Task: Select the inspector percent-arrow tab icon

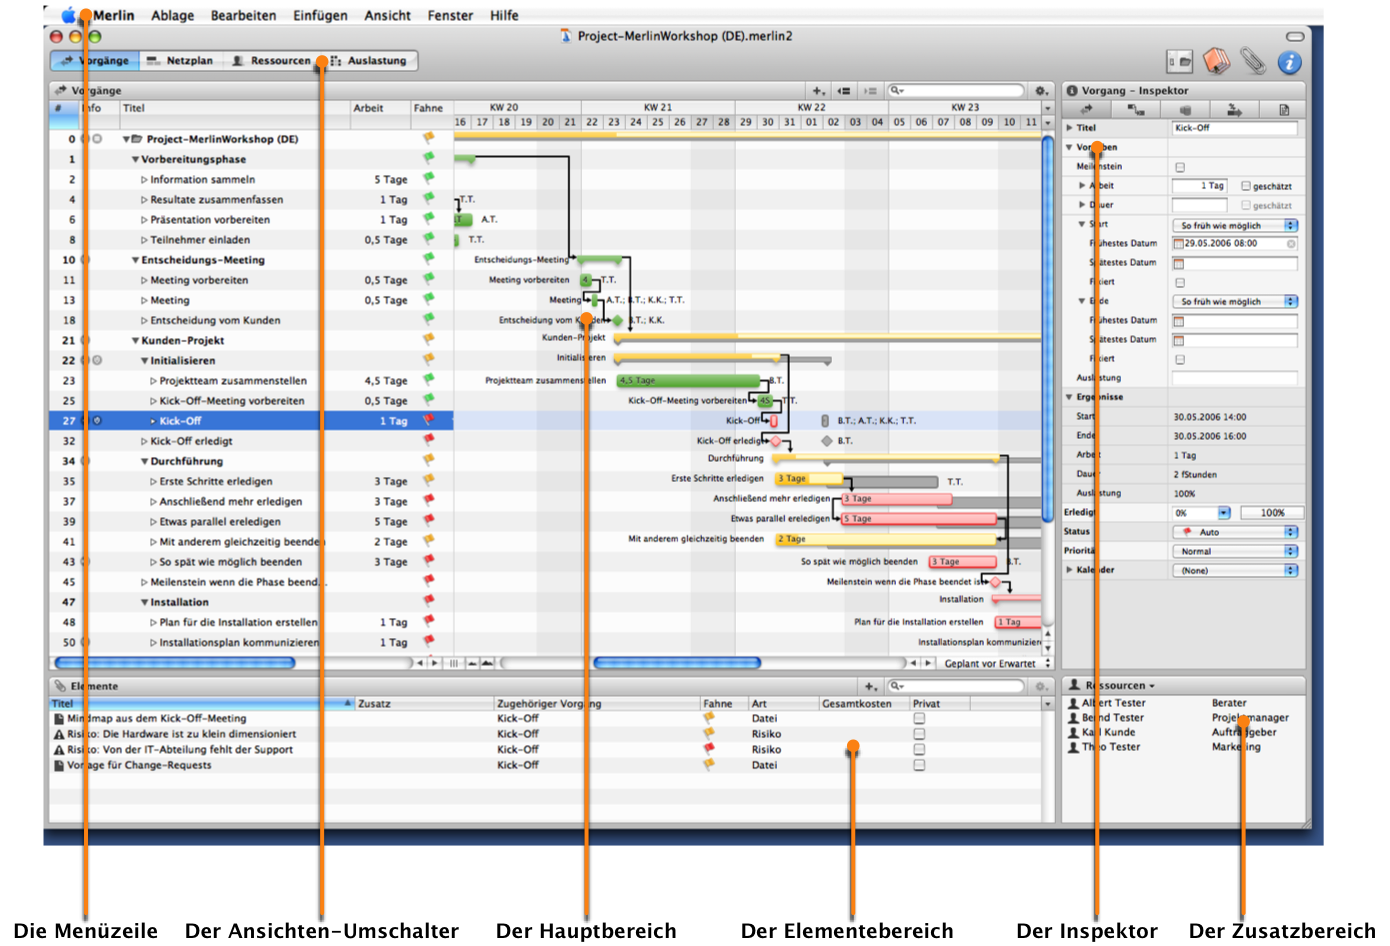Action: [1234, 109]
